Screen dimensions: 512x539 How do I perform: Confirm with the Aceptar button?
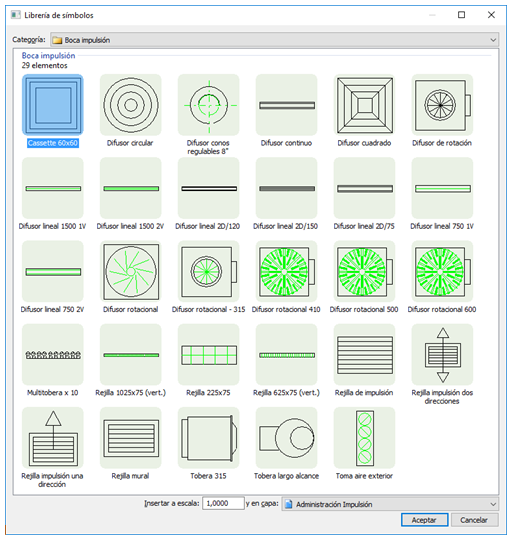pyautogui.click(x=424, y=520)
